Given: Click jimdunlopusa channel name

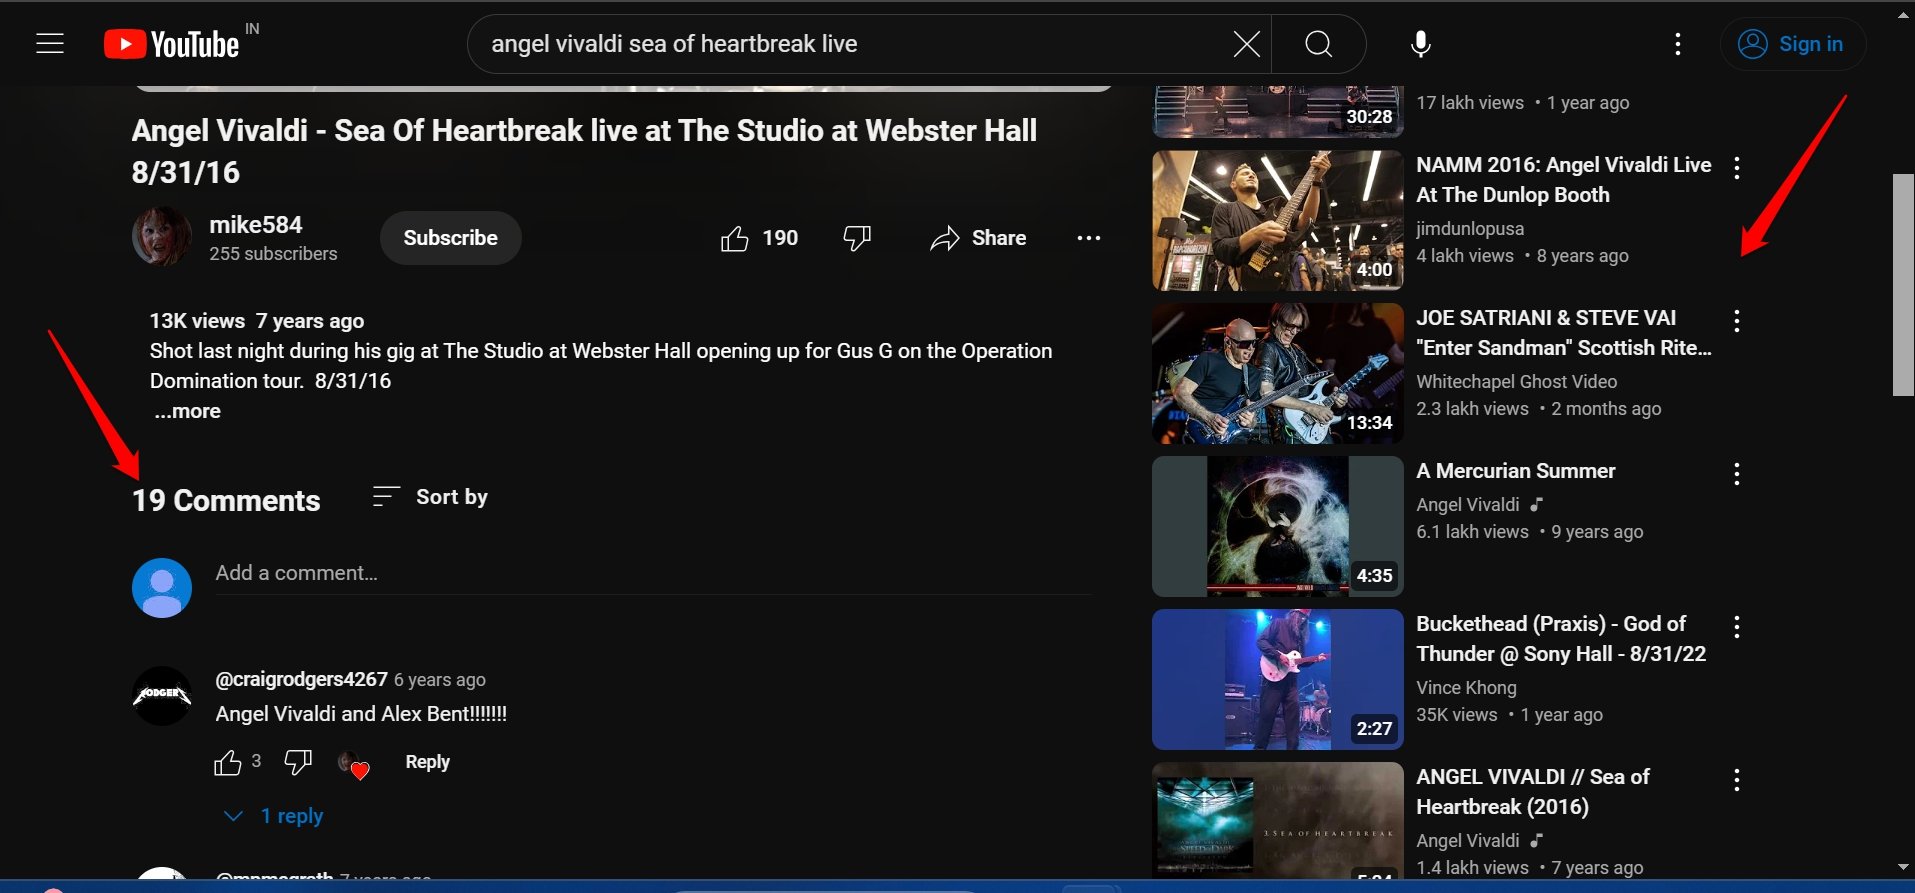Looking at the screenshot, I should click(x=1470, y=229).
